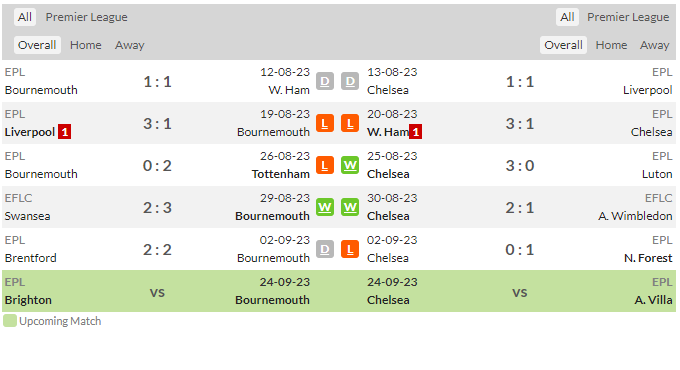The width and height of the screenshot is (680, 370).
Task: Click the red card icon next to Liverpool
Action: [65, 132]
